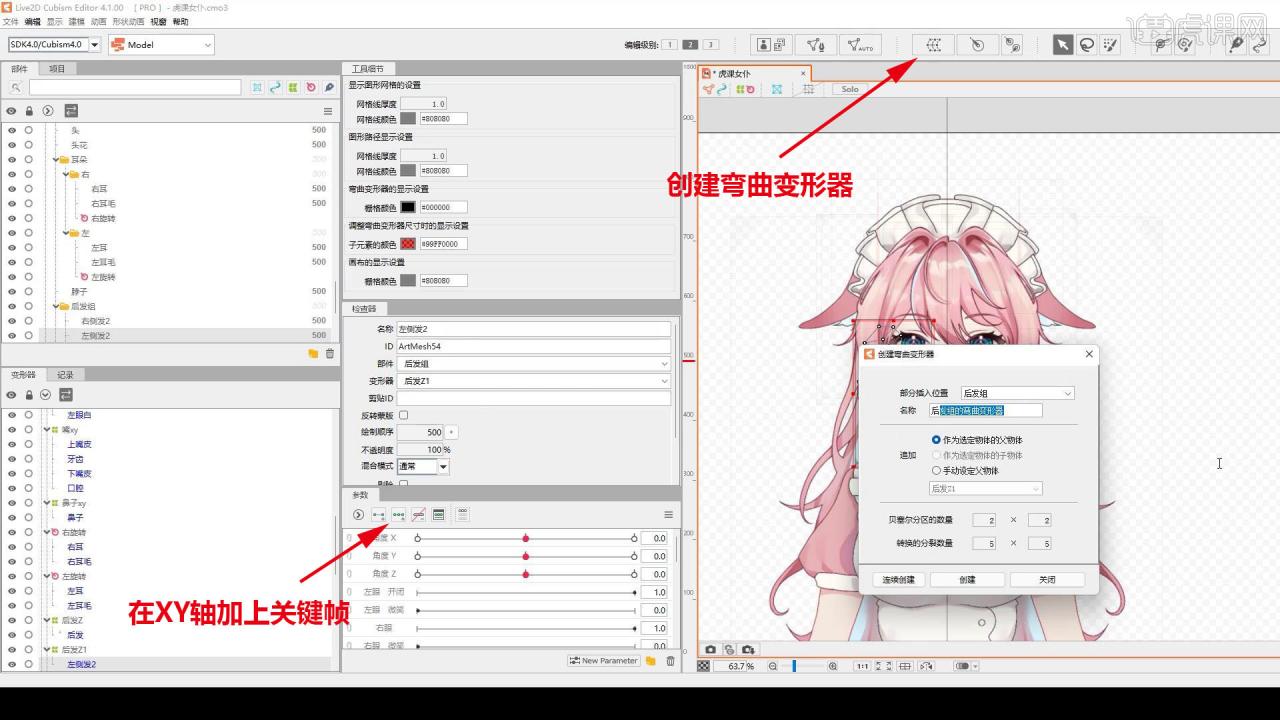Open the parts panel hamburger menu

pyautogui.click(x=327, y=111)
